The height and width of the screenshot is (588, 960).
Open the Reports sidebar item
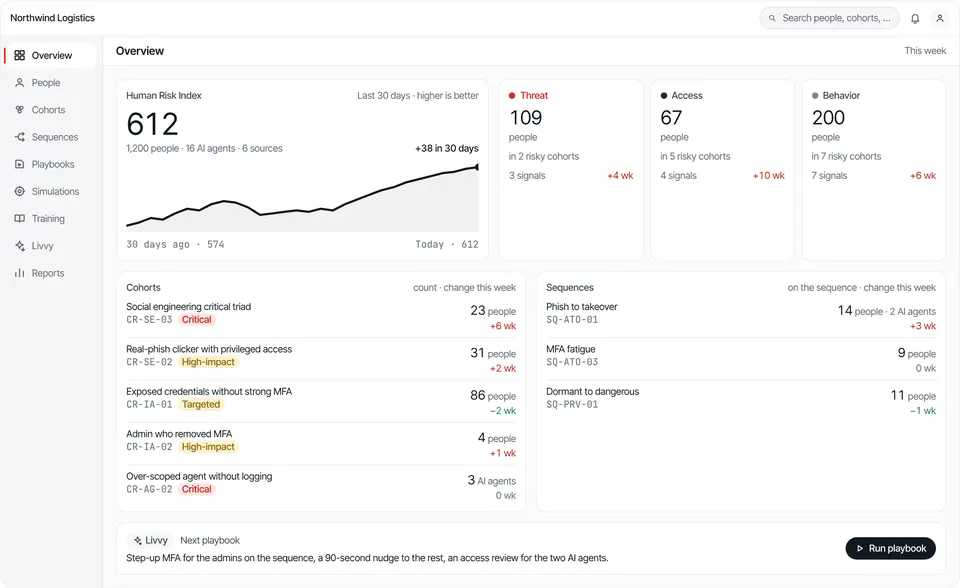tap(50, 273)
